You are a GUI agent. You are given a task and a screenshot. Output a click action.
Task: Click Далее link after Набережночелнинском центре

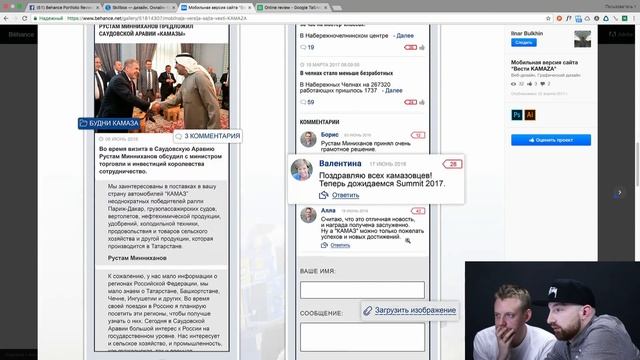point(405,36)
